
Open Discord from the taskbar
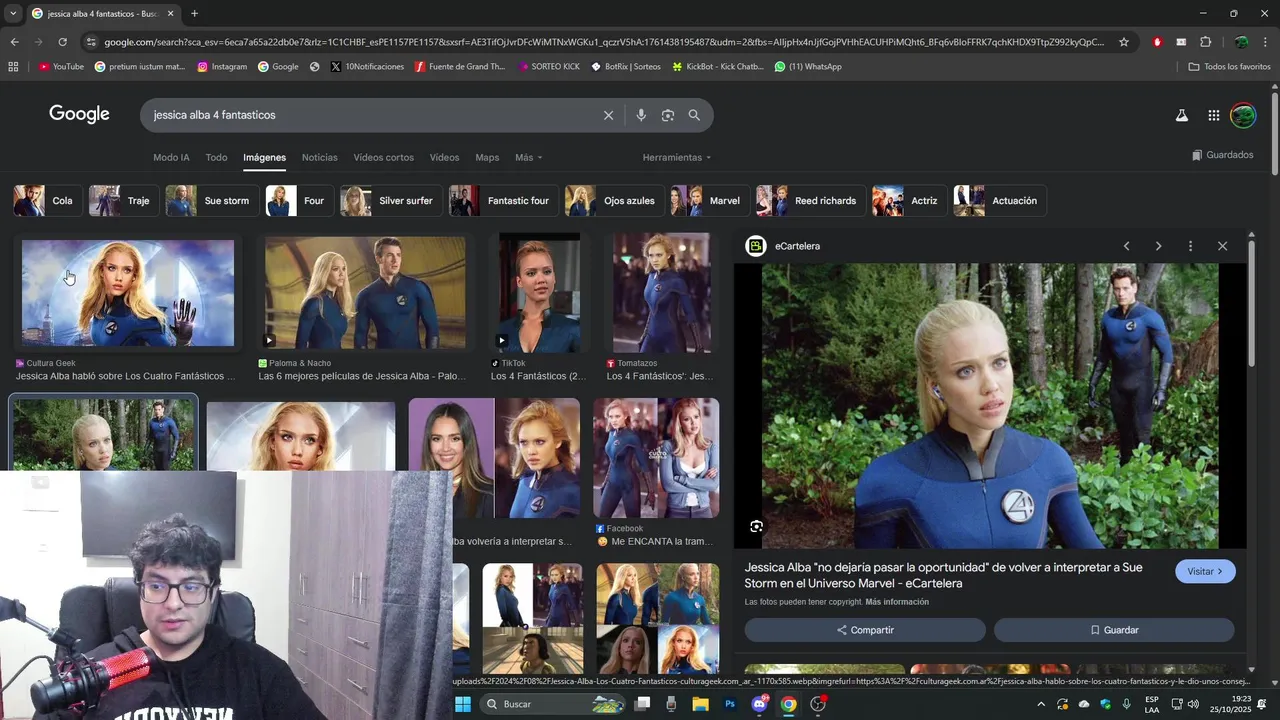pos(759,704)
